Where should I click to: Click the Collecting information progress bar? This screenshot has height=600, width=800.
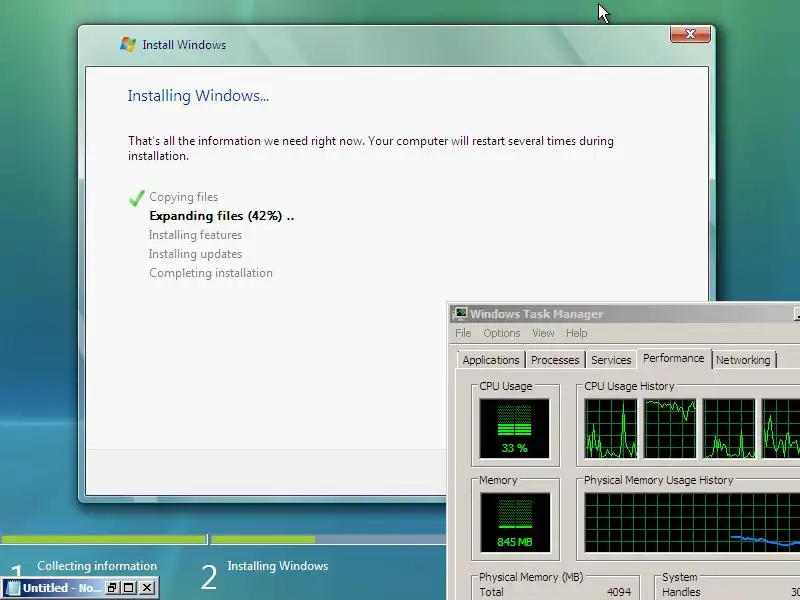104,539
